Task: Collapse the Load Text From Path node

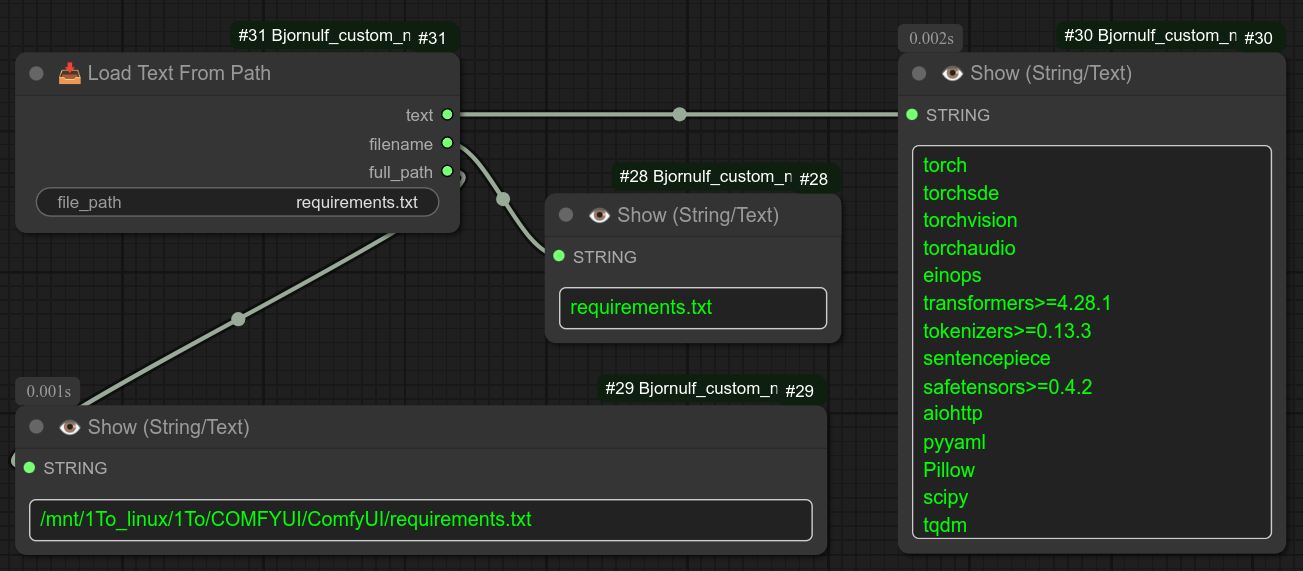Action: [x=37, y=74]
